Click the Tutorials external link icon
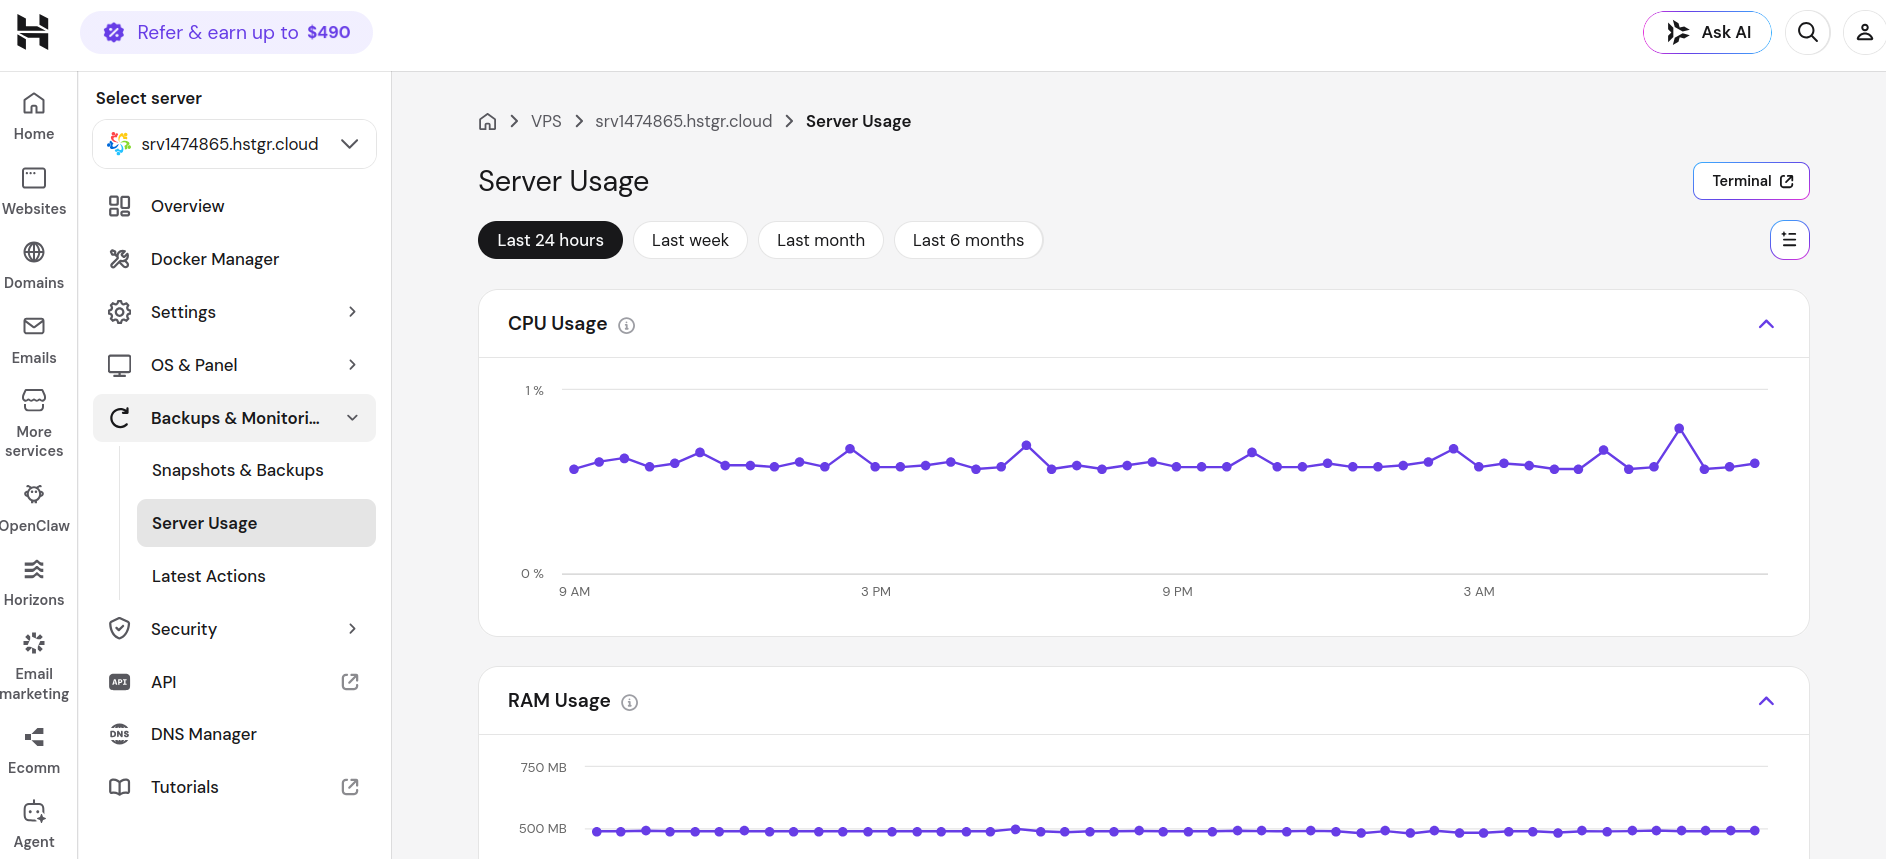 click(x=350, y=787)
